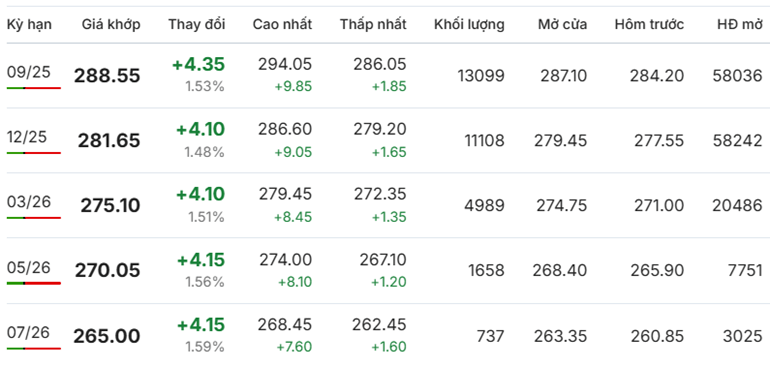This screenshot has width=770, height=367.
Task: Sort by the HĐ mở column header
Action: tap(738, 25)
